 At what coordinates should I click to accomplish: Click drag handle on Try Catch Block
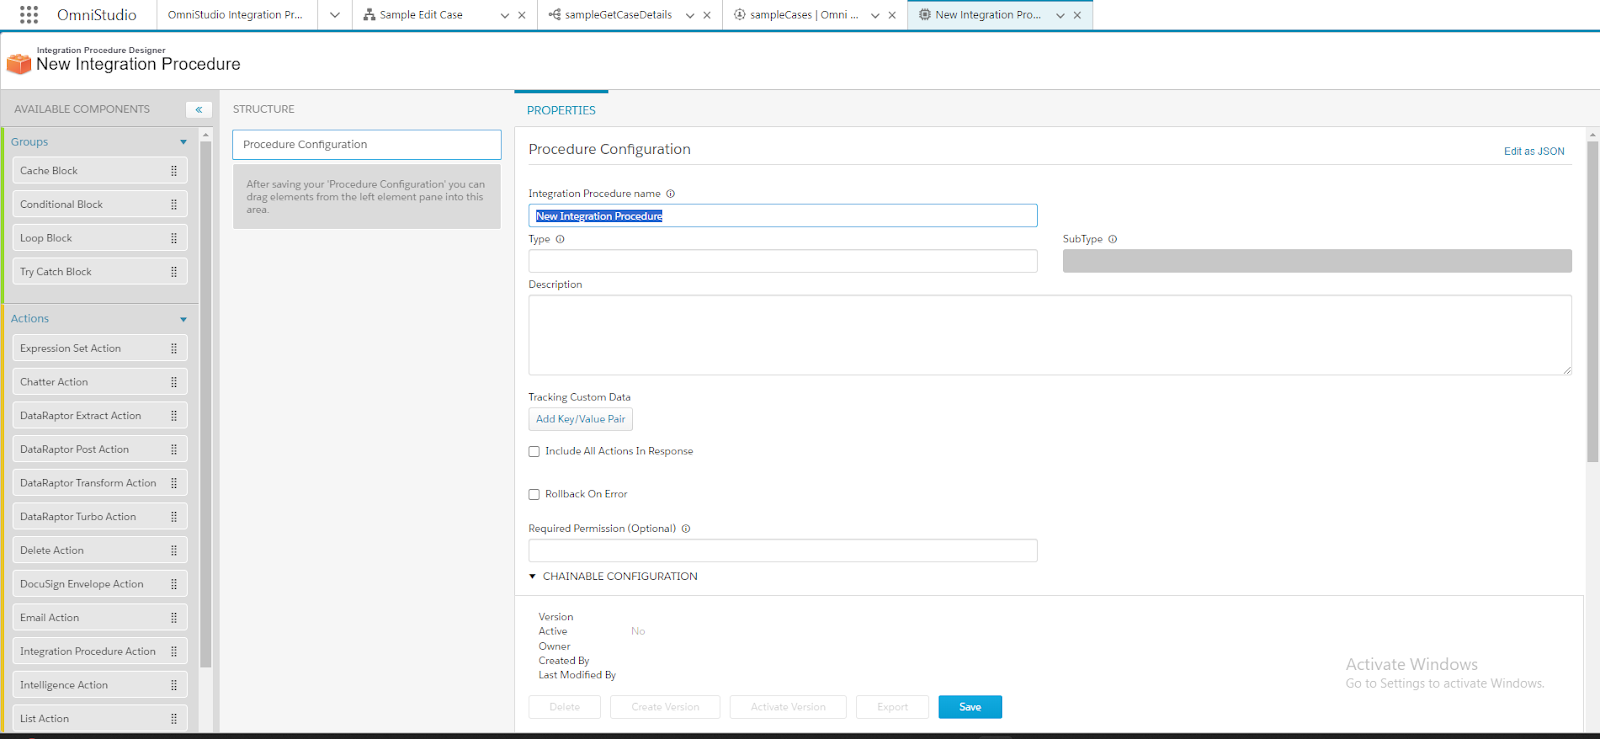(174, 272)
